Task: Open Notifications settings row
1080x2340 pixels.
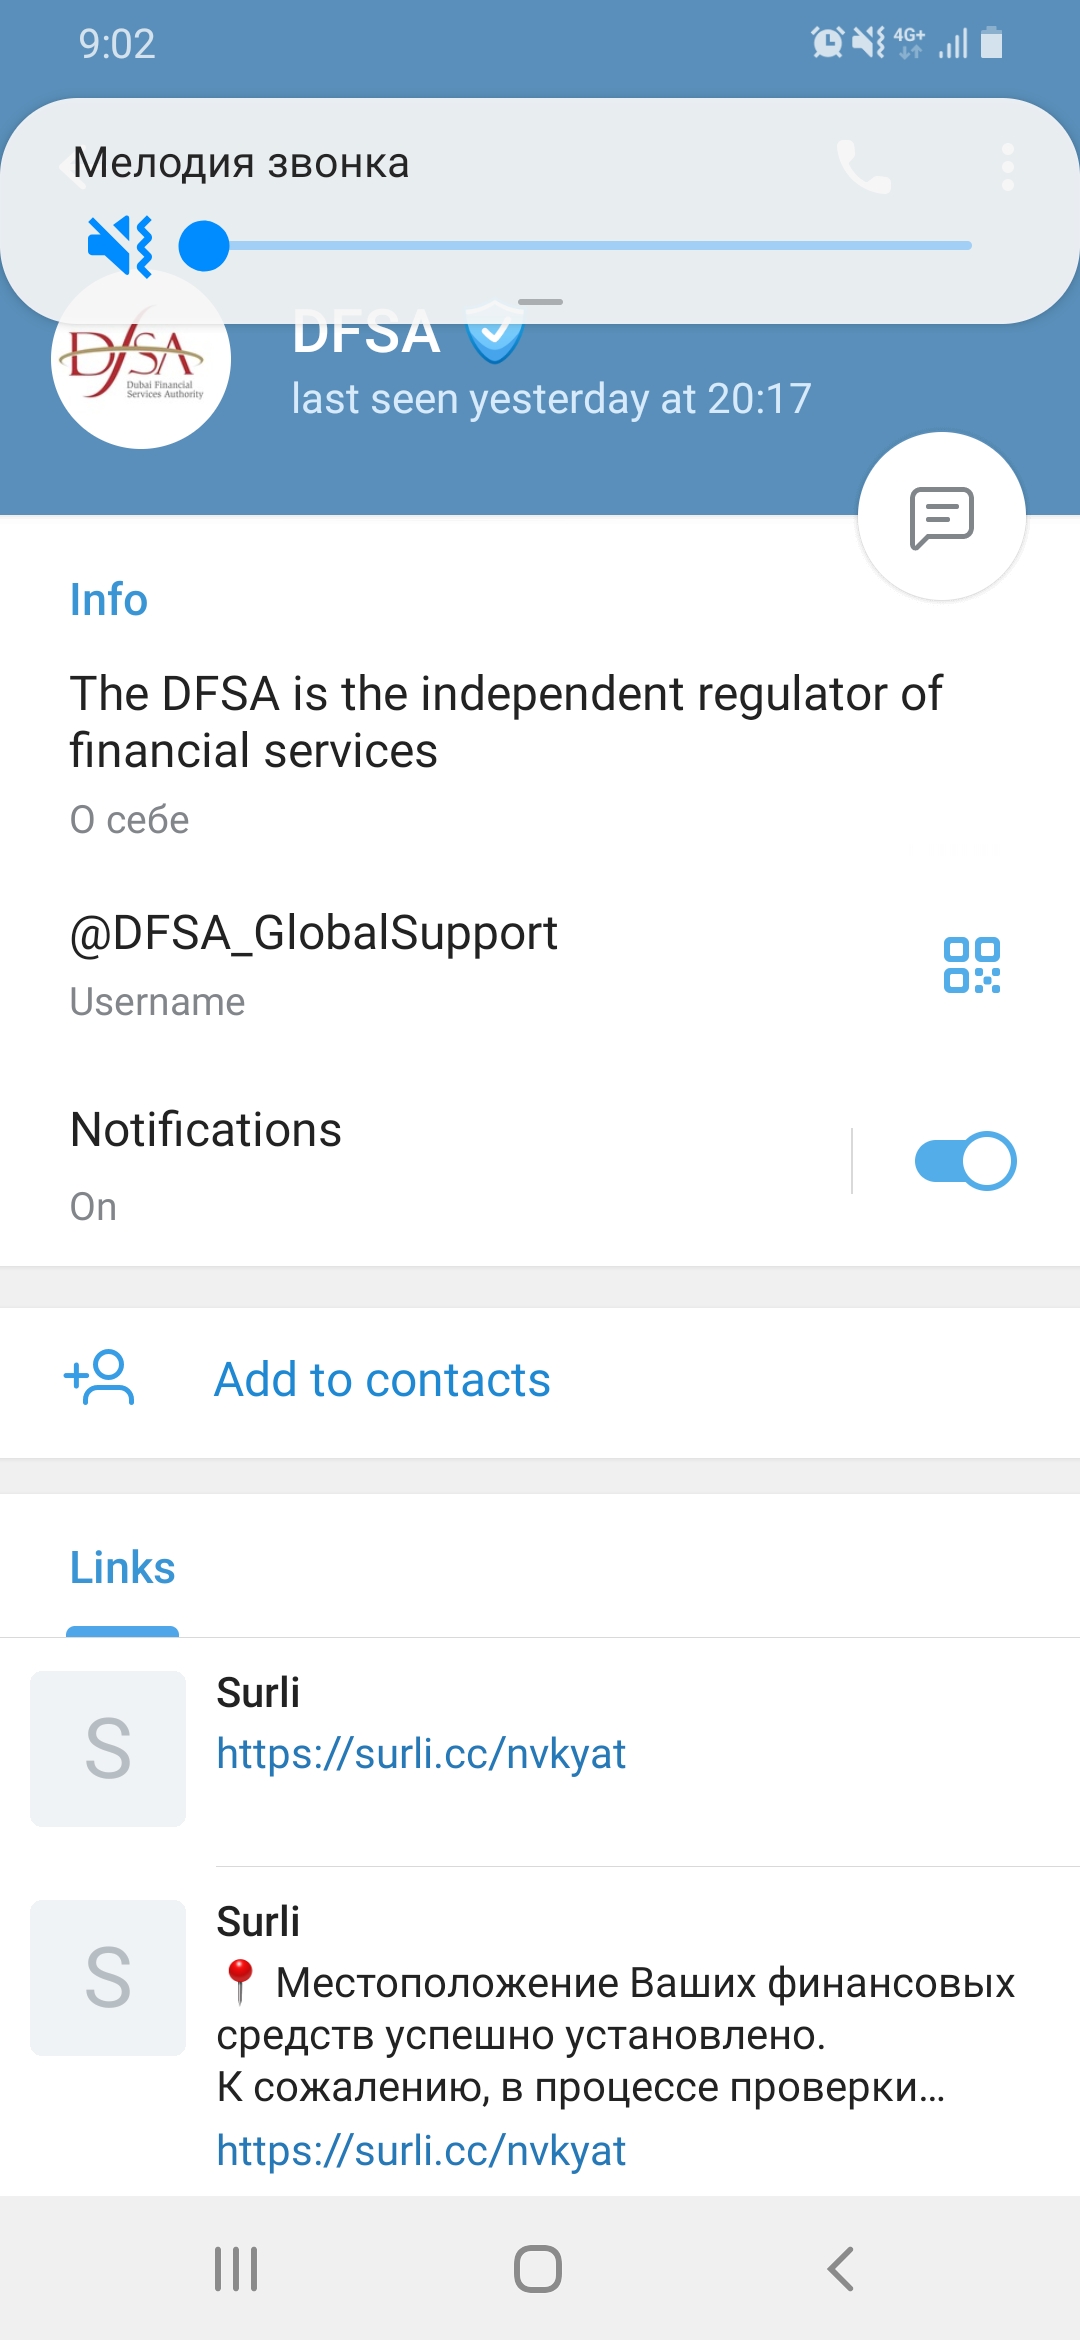Action: click(400, 1160)
